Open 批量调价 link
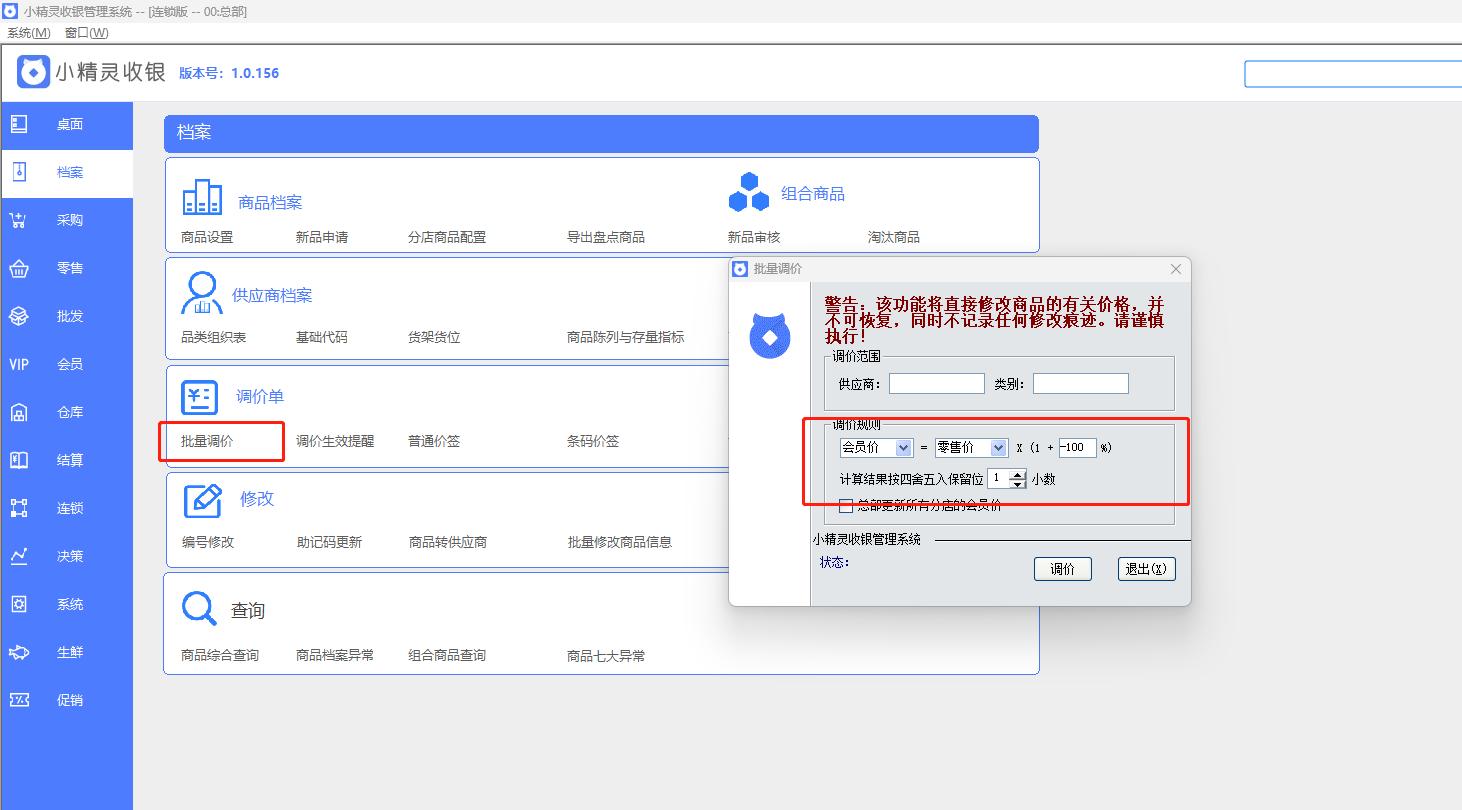The height and width of the screenshot is (810, 1462). pos(207,441)
